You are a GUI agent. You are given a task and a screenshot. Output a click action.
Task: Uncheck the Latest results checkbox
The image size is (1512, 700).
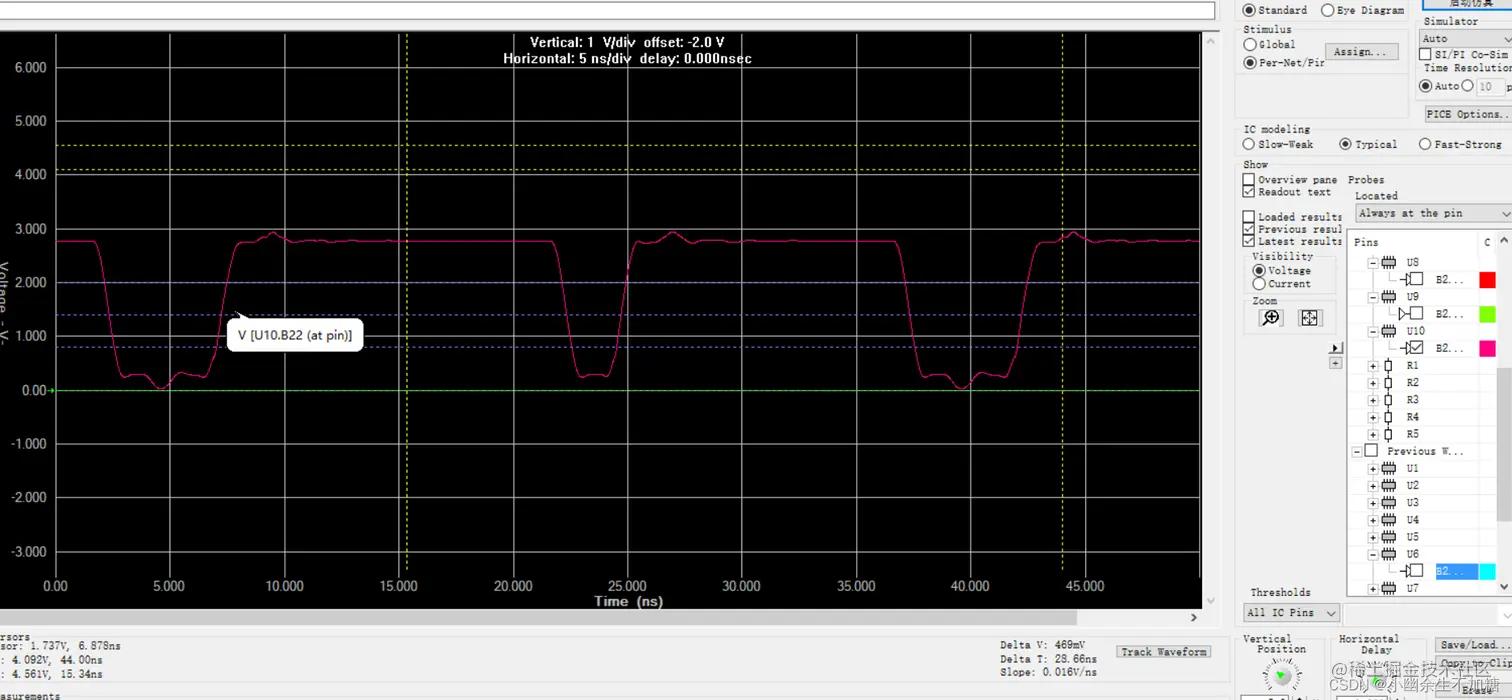tap(1248, 241)
